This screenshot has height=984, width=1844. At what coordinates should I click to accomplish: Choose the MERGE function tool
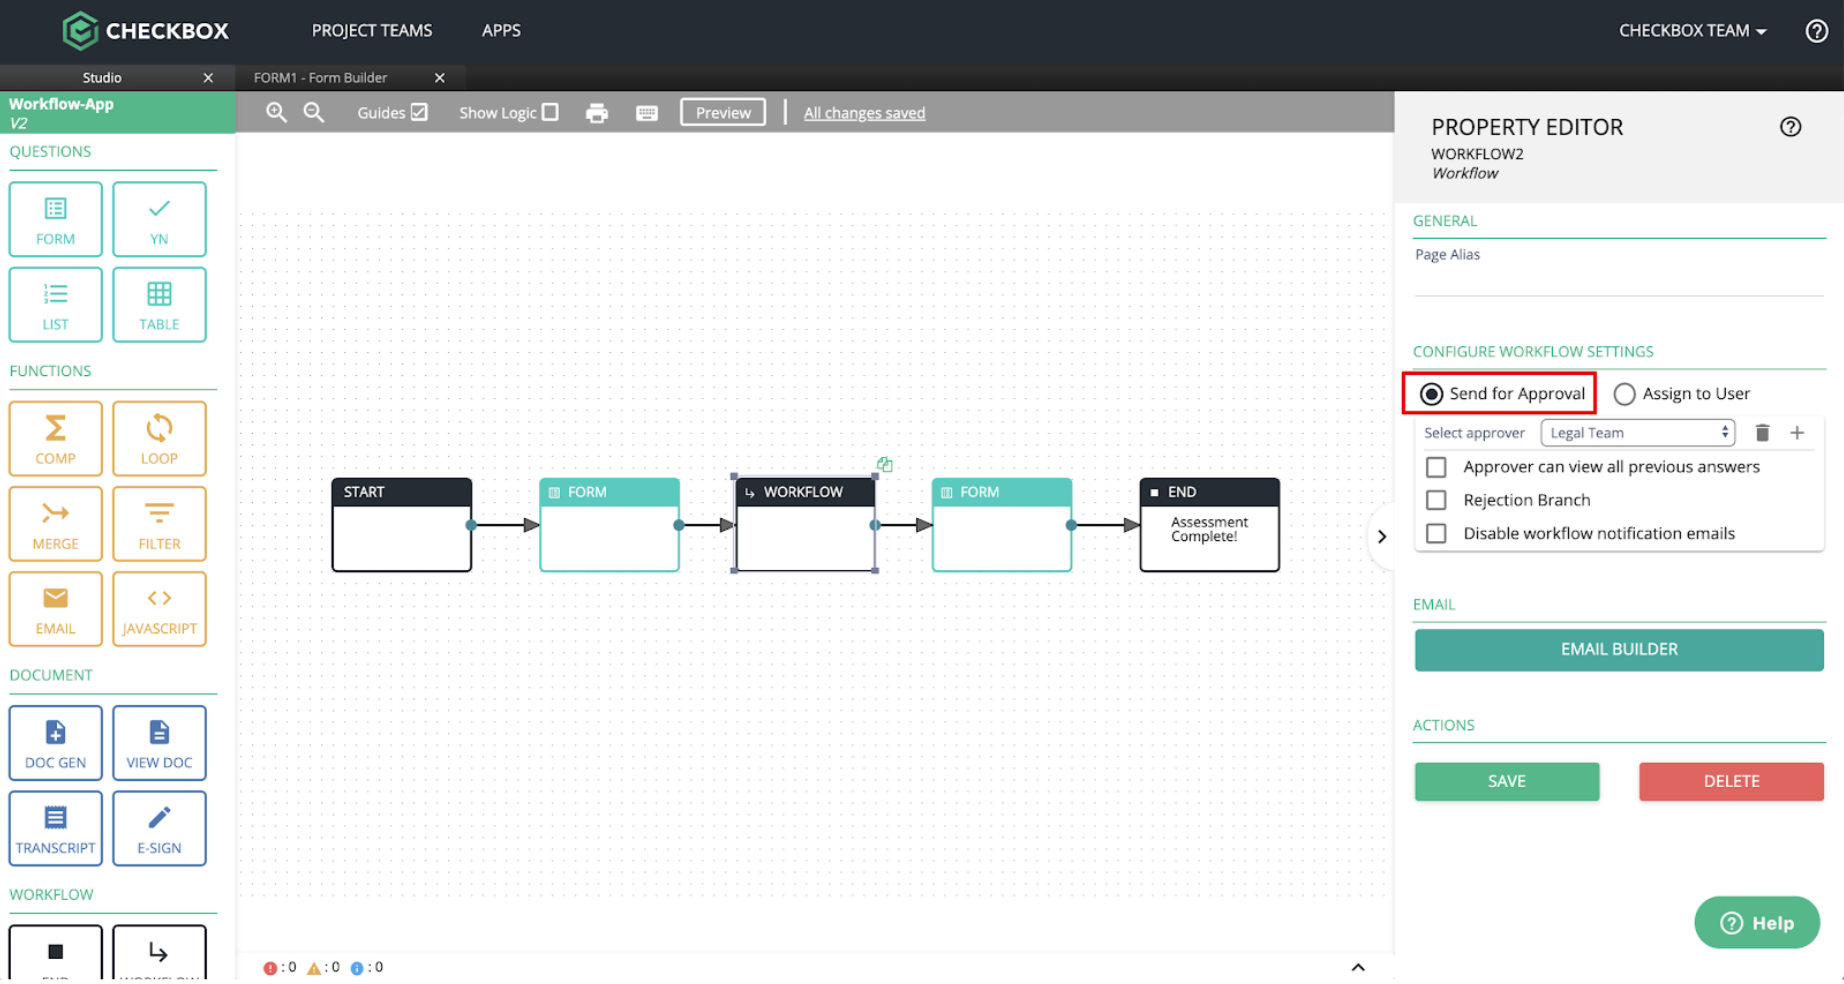[56, 524]
